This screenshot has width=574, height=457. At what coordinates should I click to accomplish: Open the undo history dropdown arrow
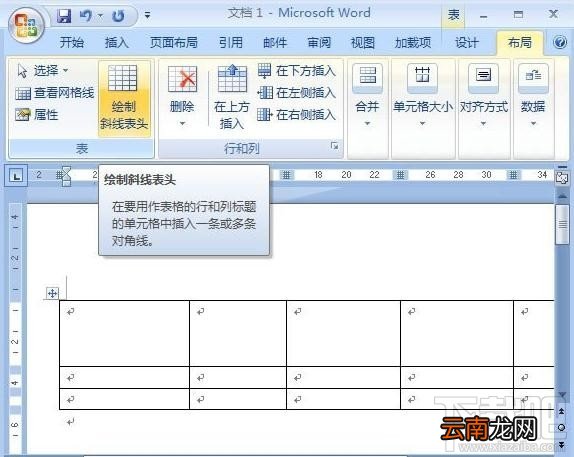click(100, 16)
